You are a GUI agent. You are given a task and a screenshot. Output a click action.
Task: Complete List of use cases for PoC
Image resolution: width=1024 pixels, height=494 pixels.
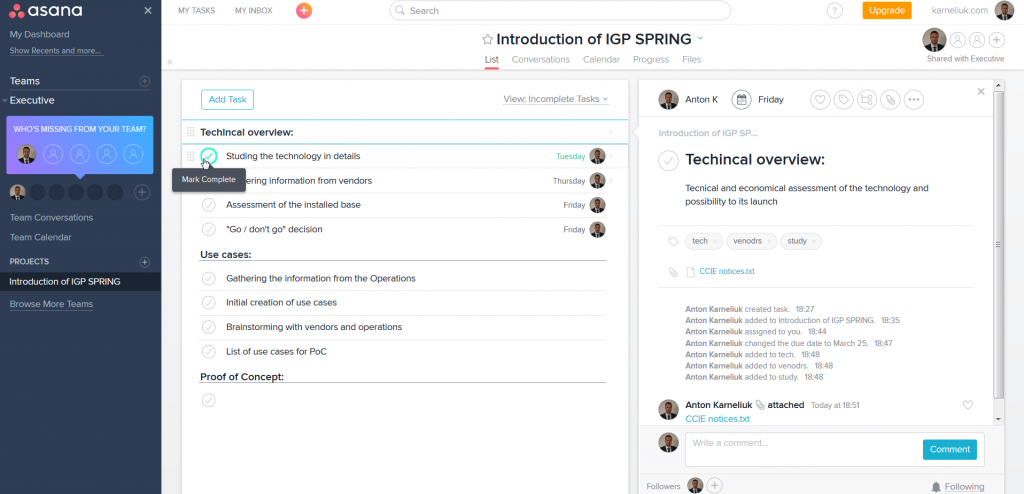[x=208, y=352]
